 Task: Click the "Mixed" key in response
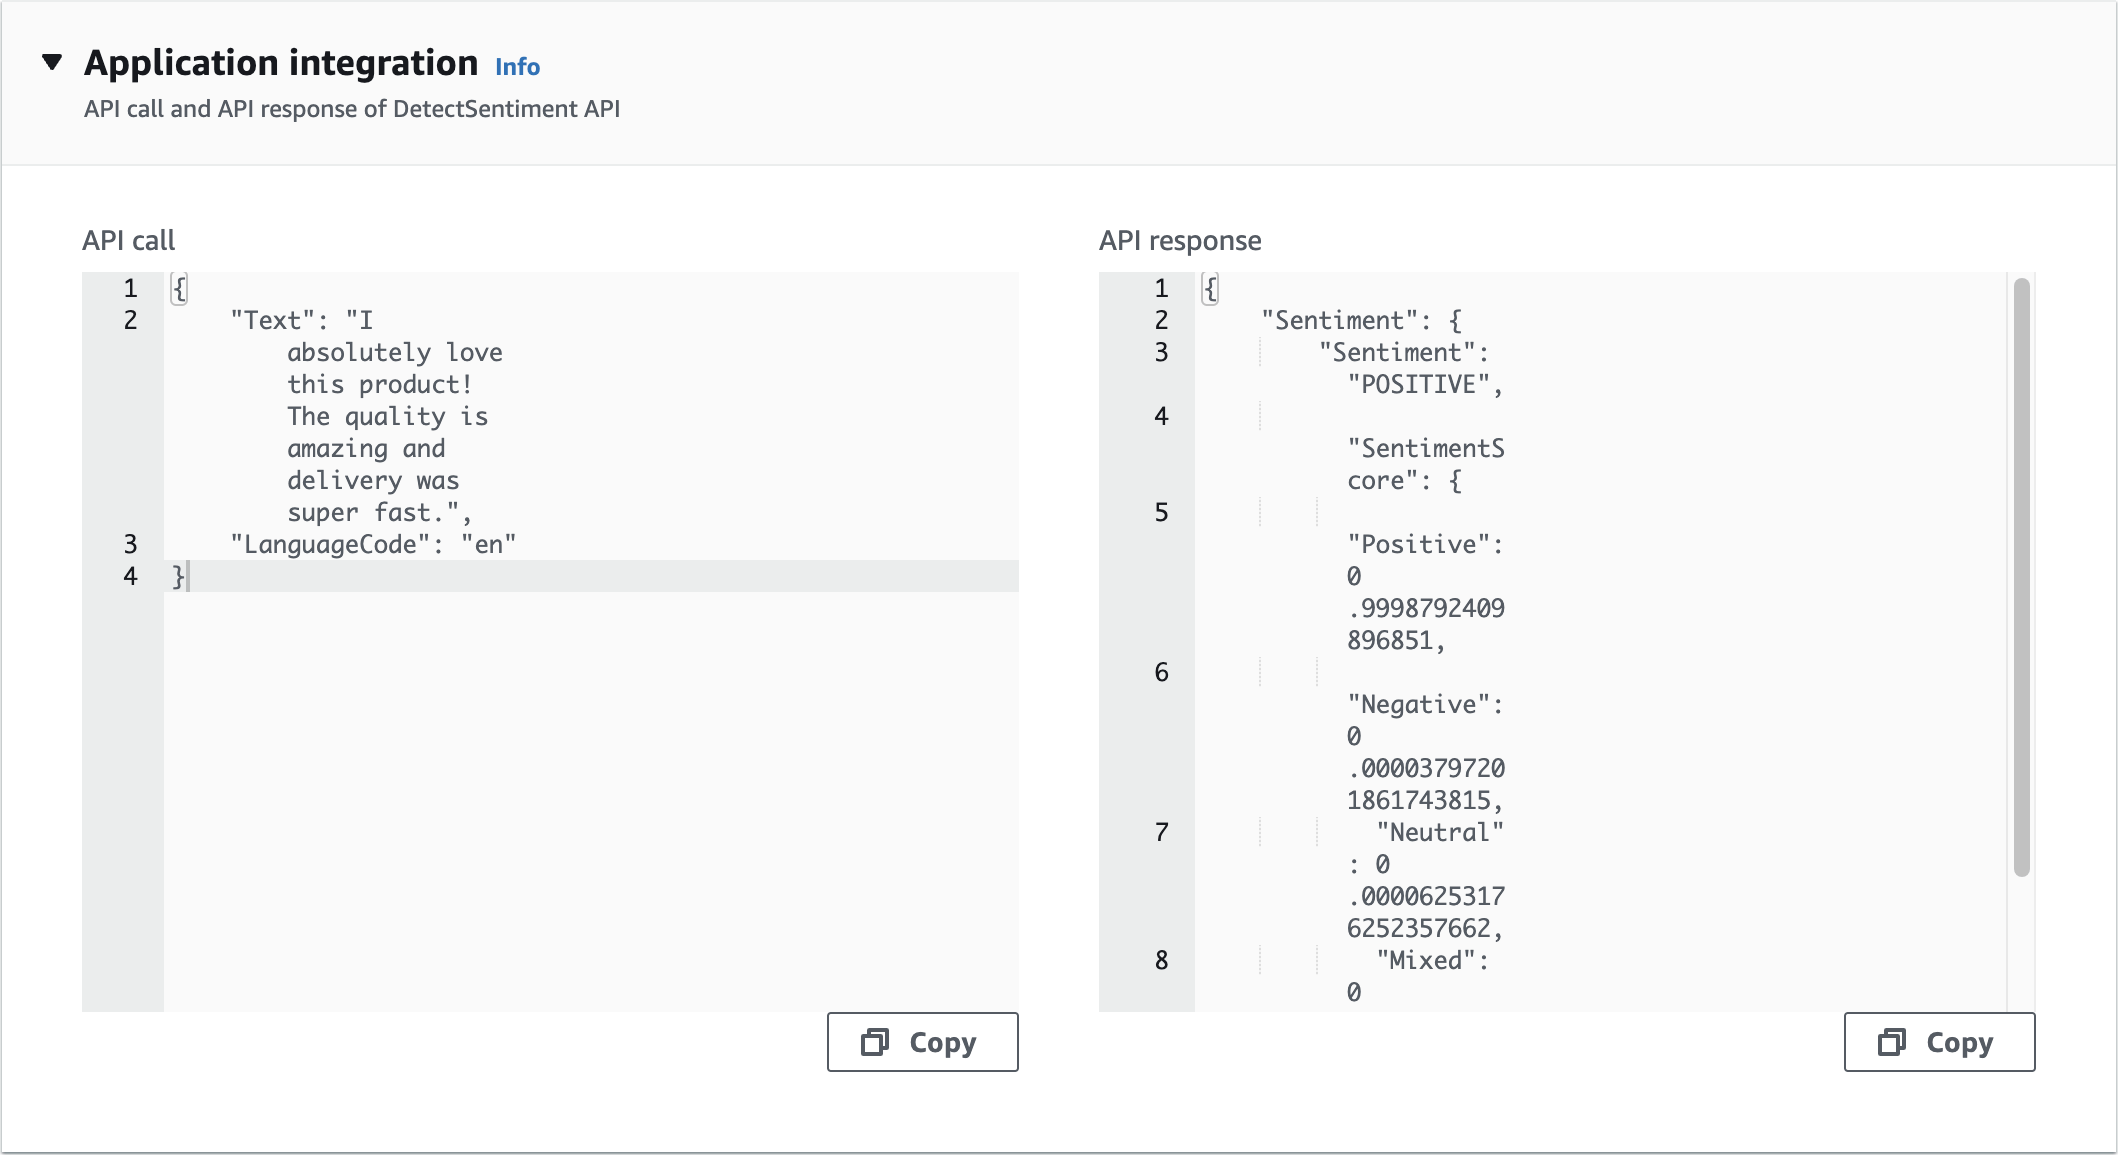[x=1425, y=960]
